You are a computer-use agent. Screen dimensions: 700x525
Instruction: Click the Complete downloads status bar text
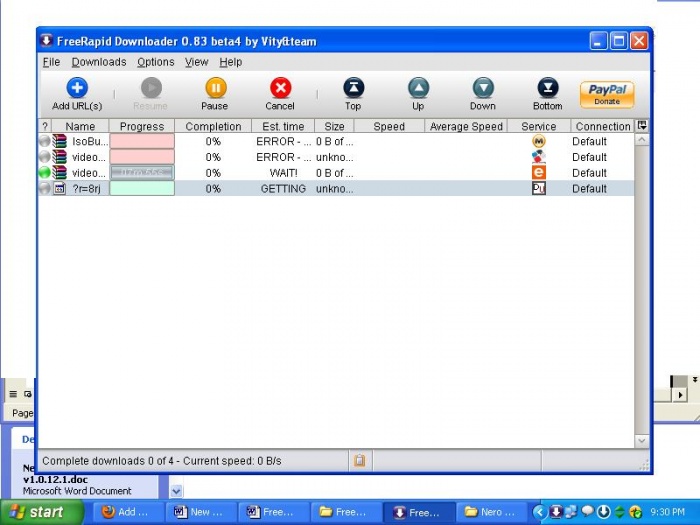(162, 461)
